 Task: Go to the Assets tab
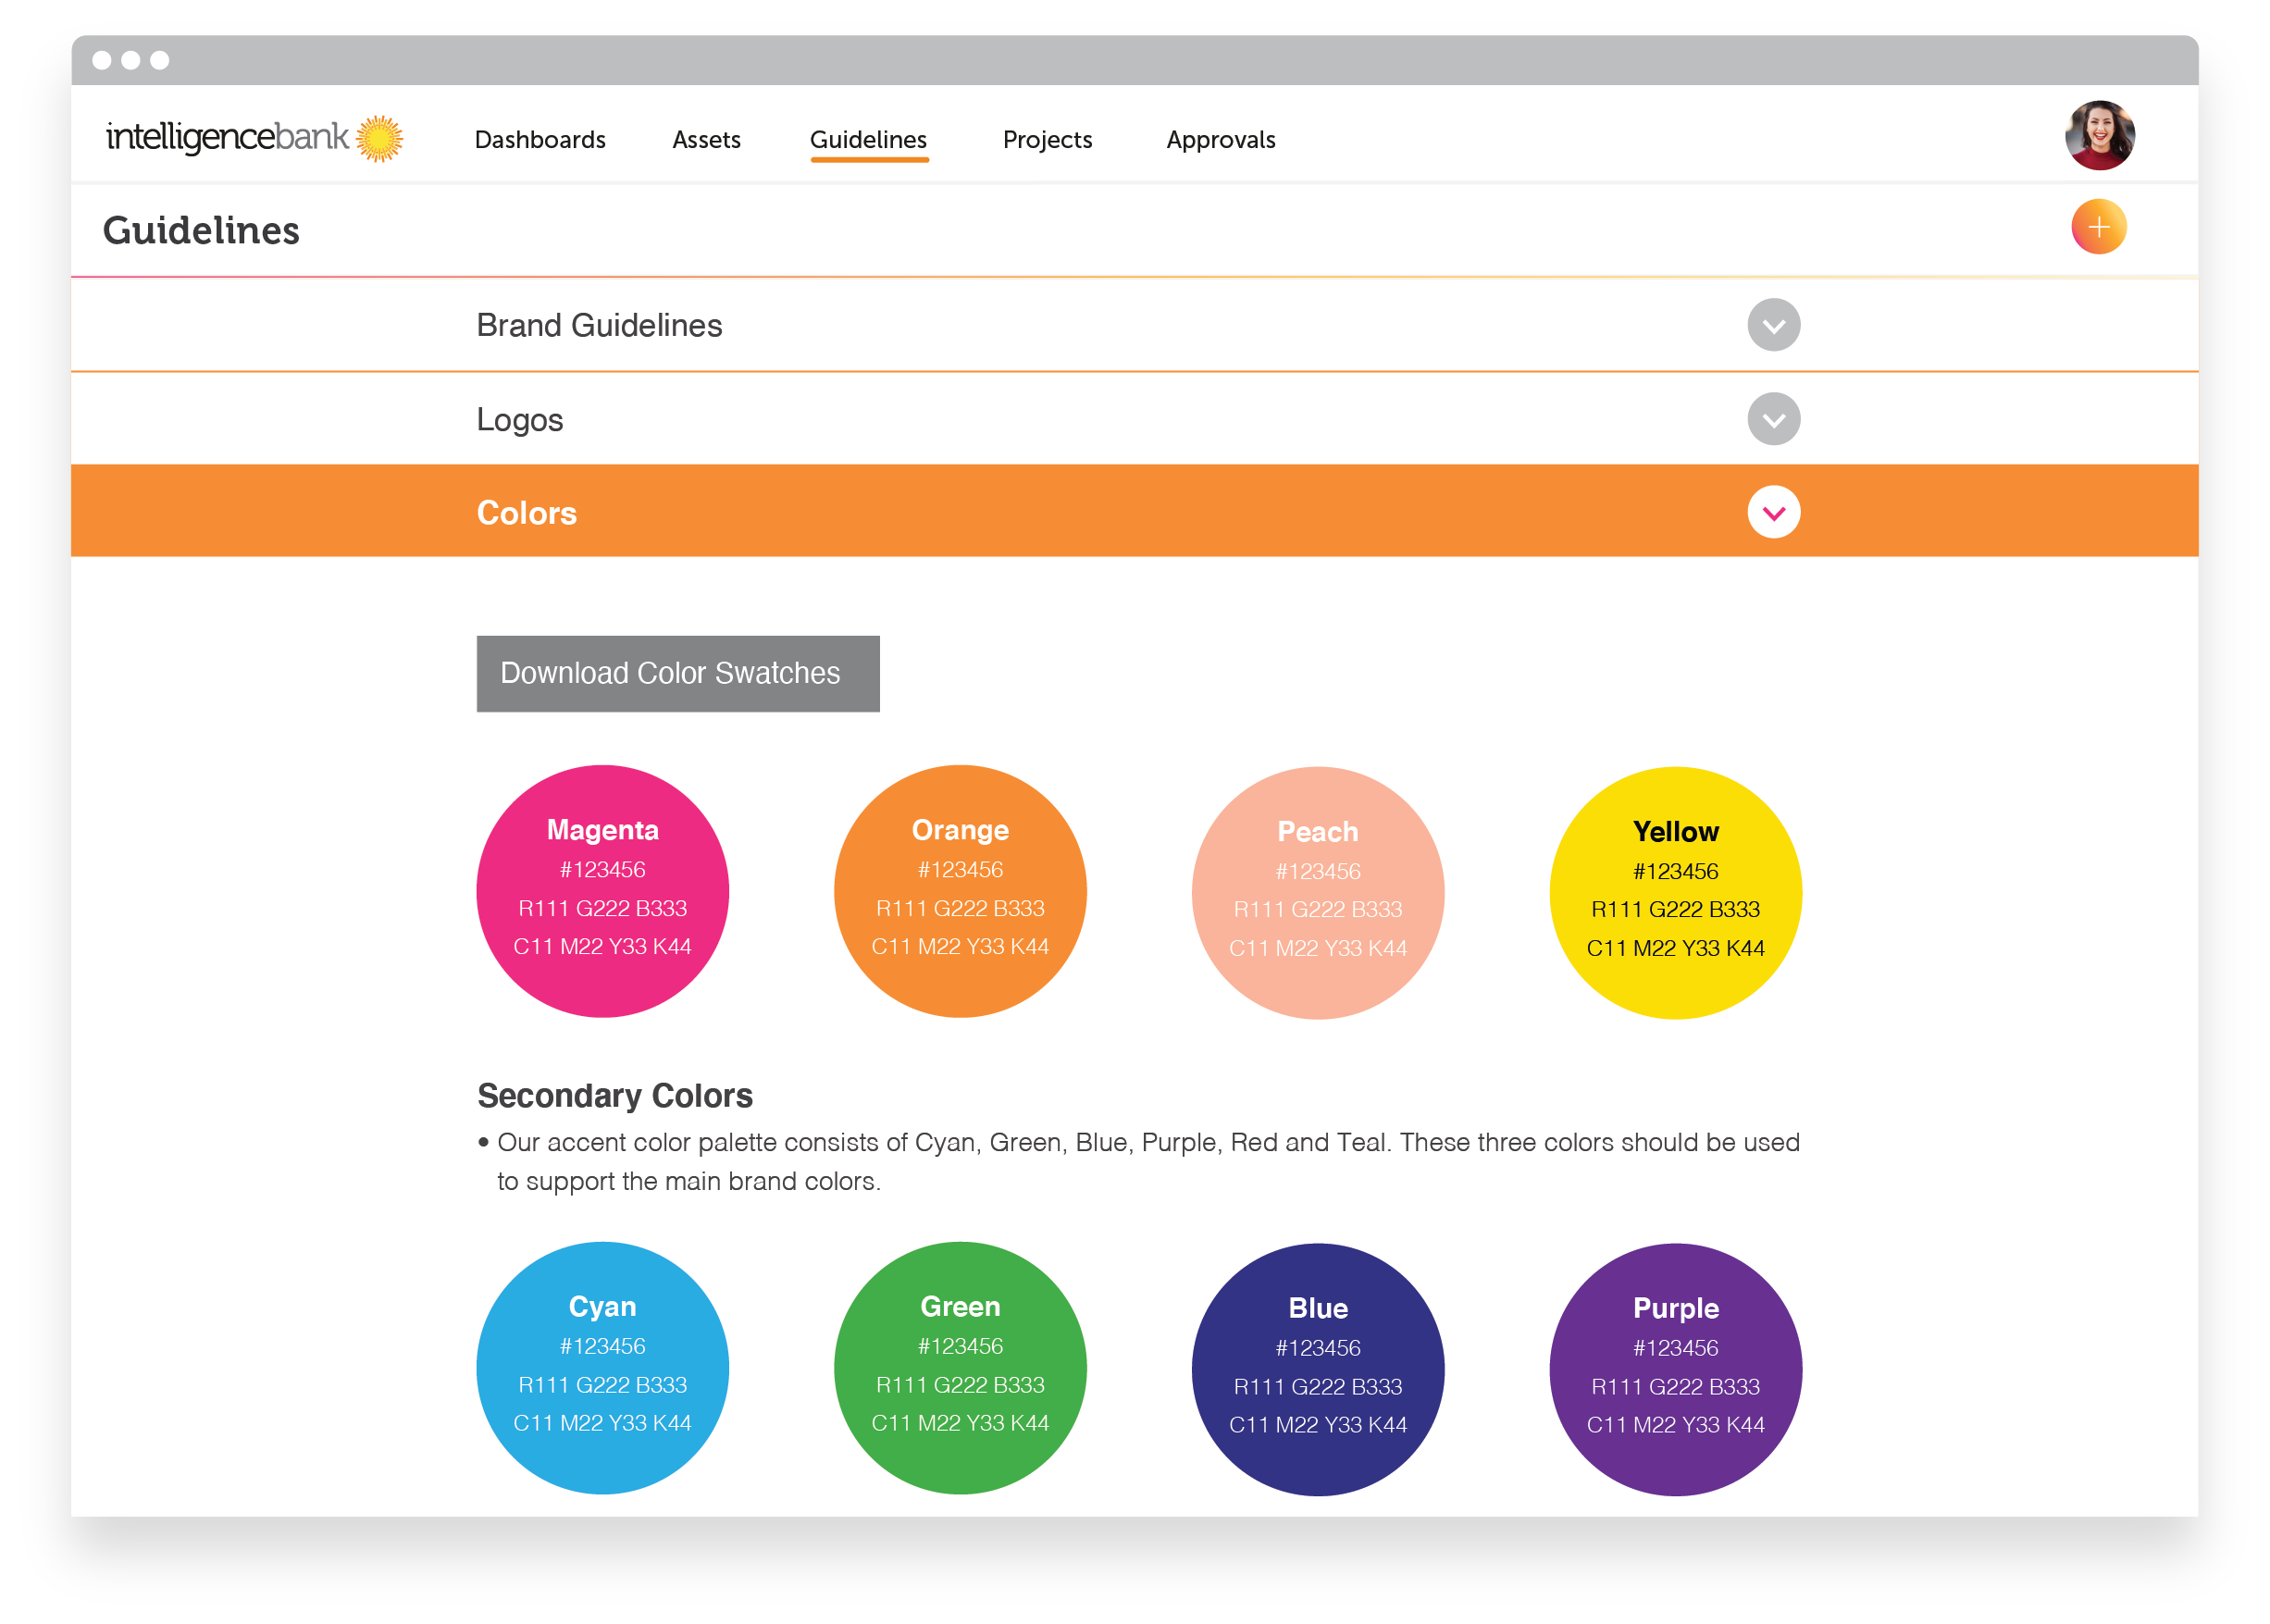[x=706, y=140]
